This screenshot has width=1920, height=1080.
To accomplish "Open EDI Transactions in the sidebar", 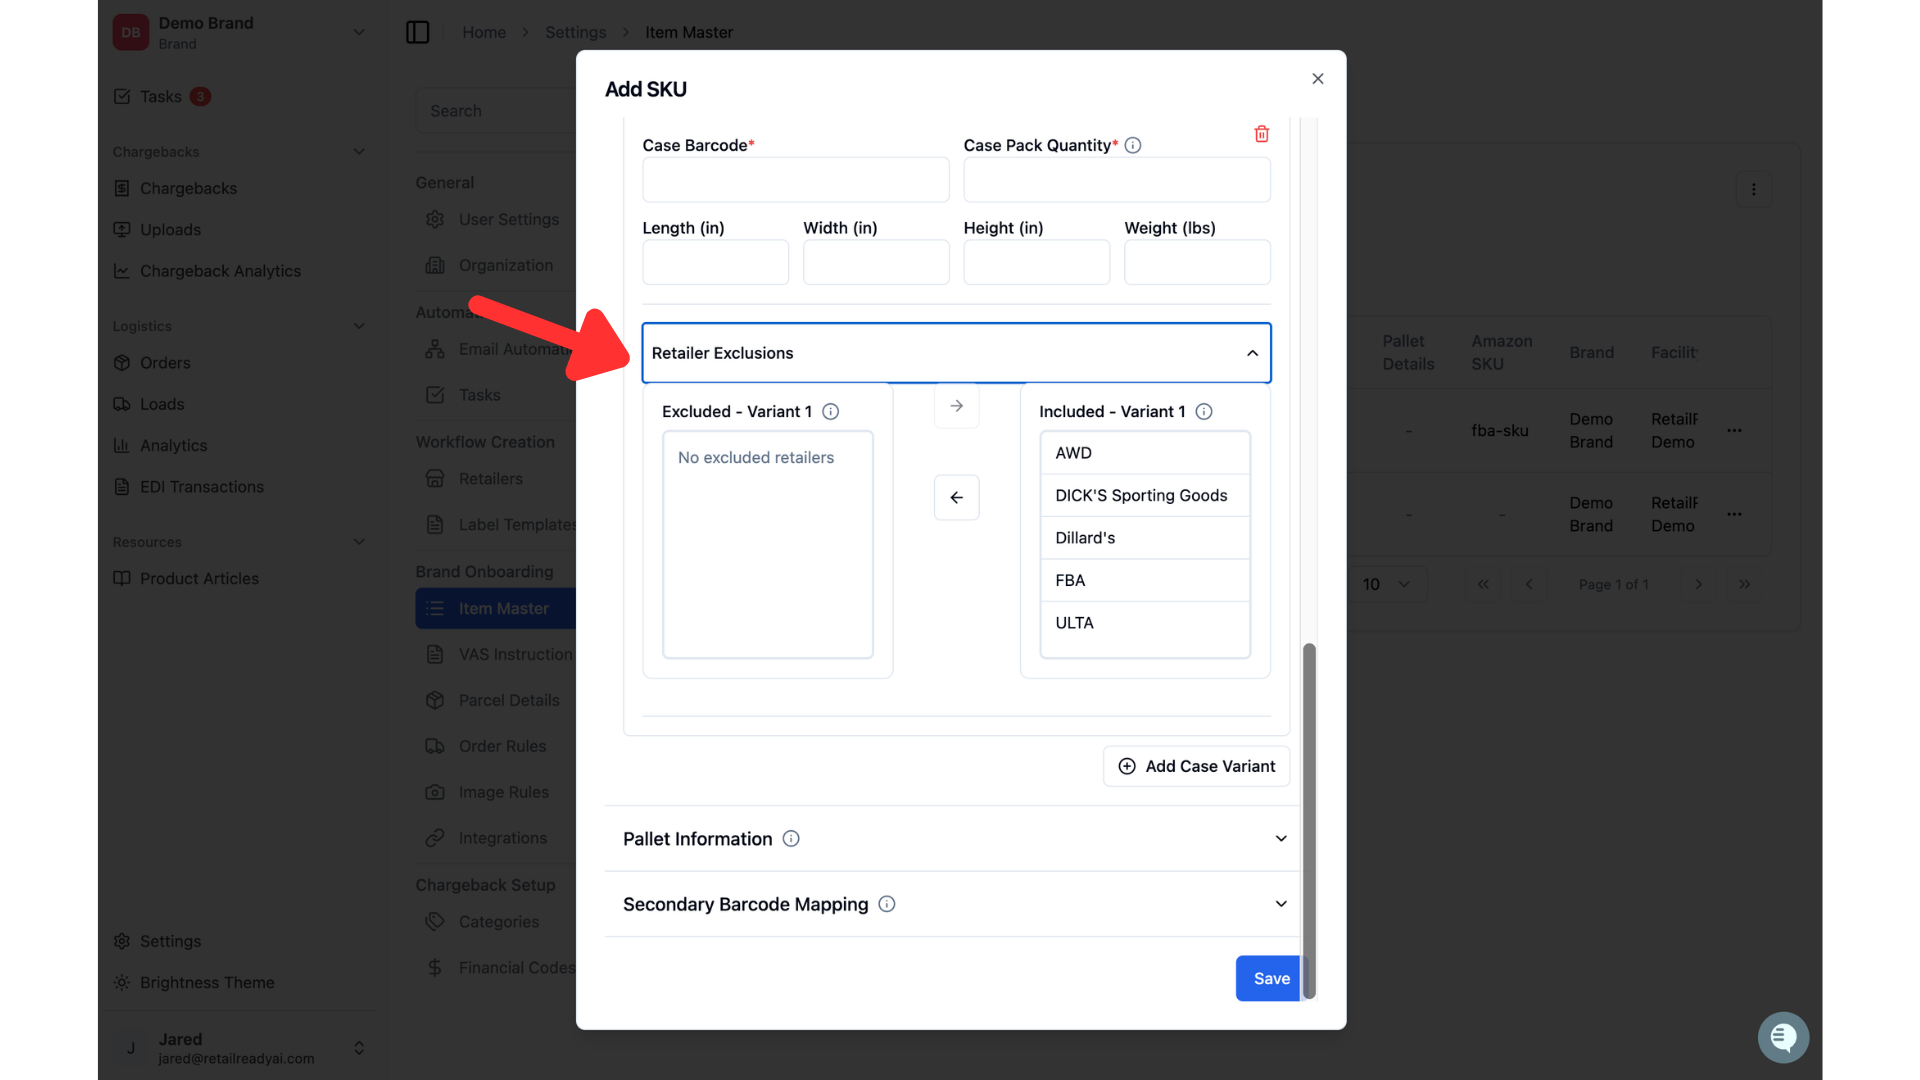I will pyautogui.click(x=201, y=487).
